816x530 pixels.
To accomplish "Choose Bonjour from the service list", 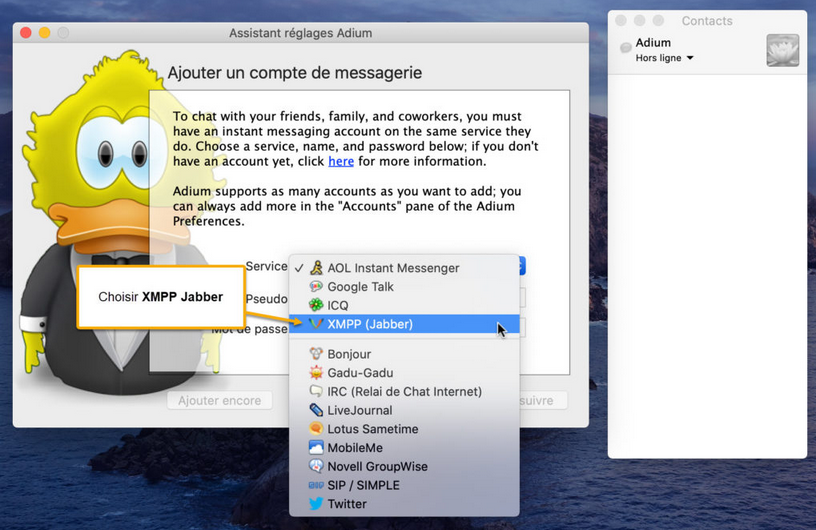I will 404,354.
